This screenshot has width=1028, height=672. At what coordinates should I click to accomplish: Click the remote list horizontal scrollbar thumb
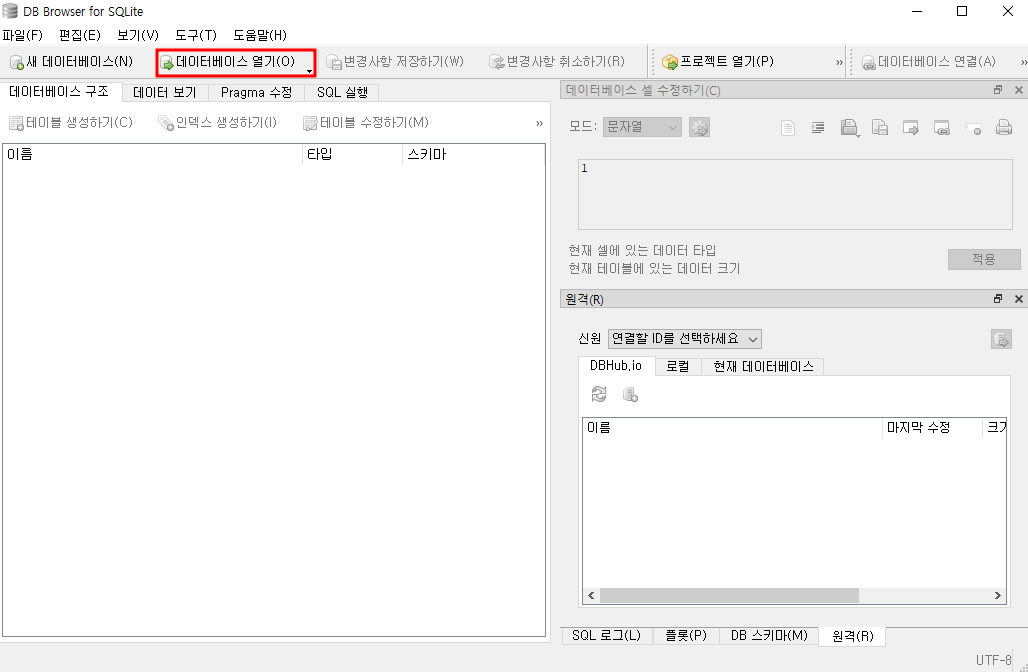point(728,596)
